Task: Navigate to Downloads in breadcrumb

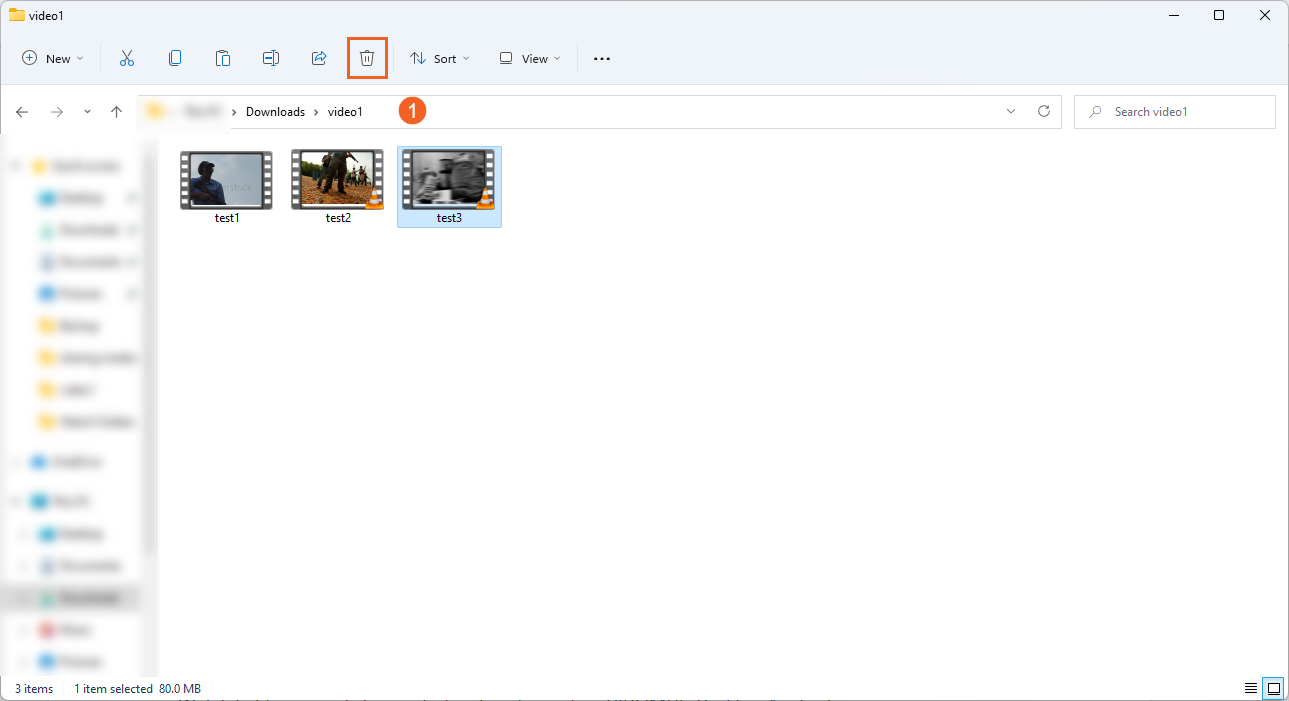Action: tap(275, 112)
